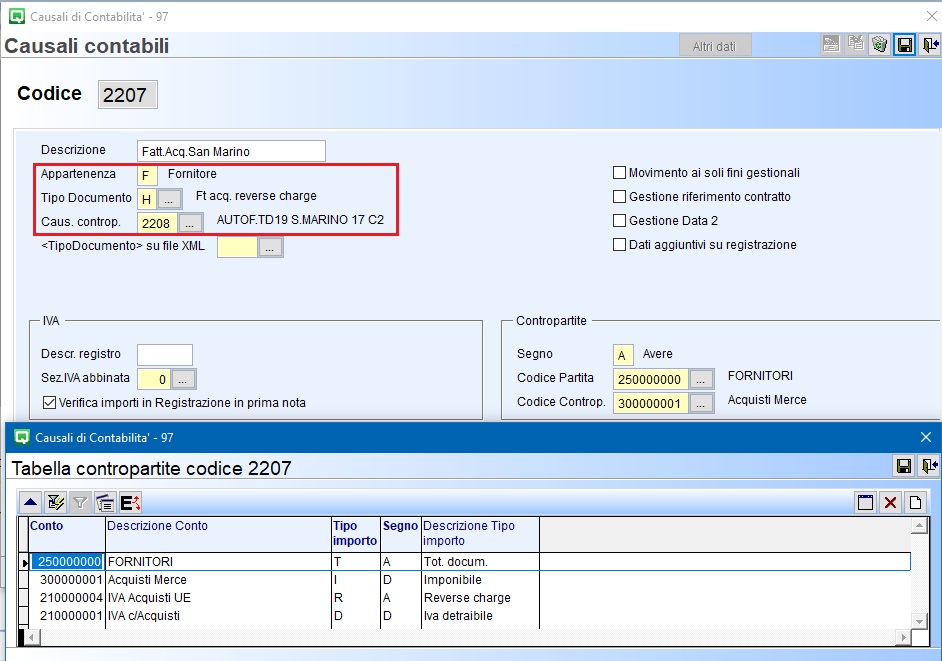Click the quick filter lightning icon
The image size is (942, 661).
point(55,502)
